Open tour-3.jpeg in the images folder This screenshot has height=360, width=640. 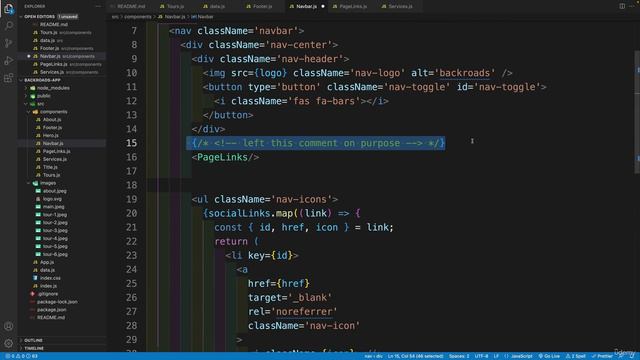55,231
